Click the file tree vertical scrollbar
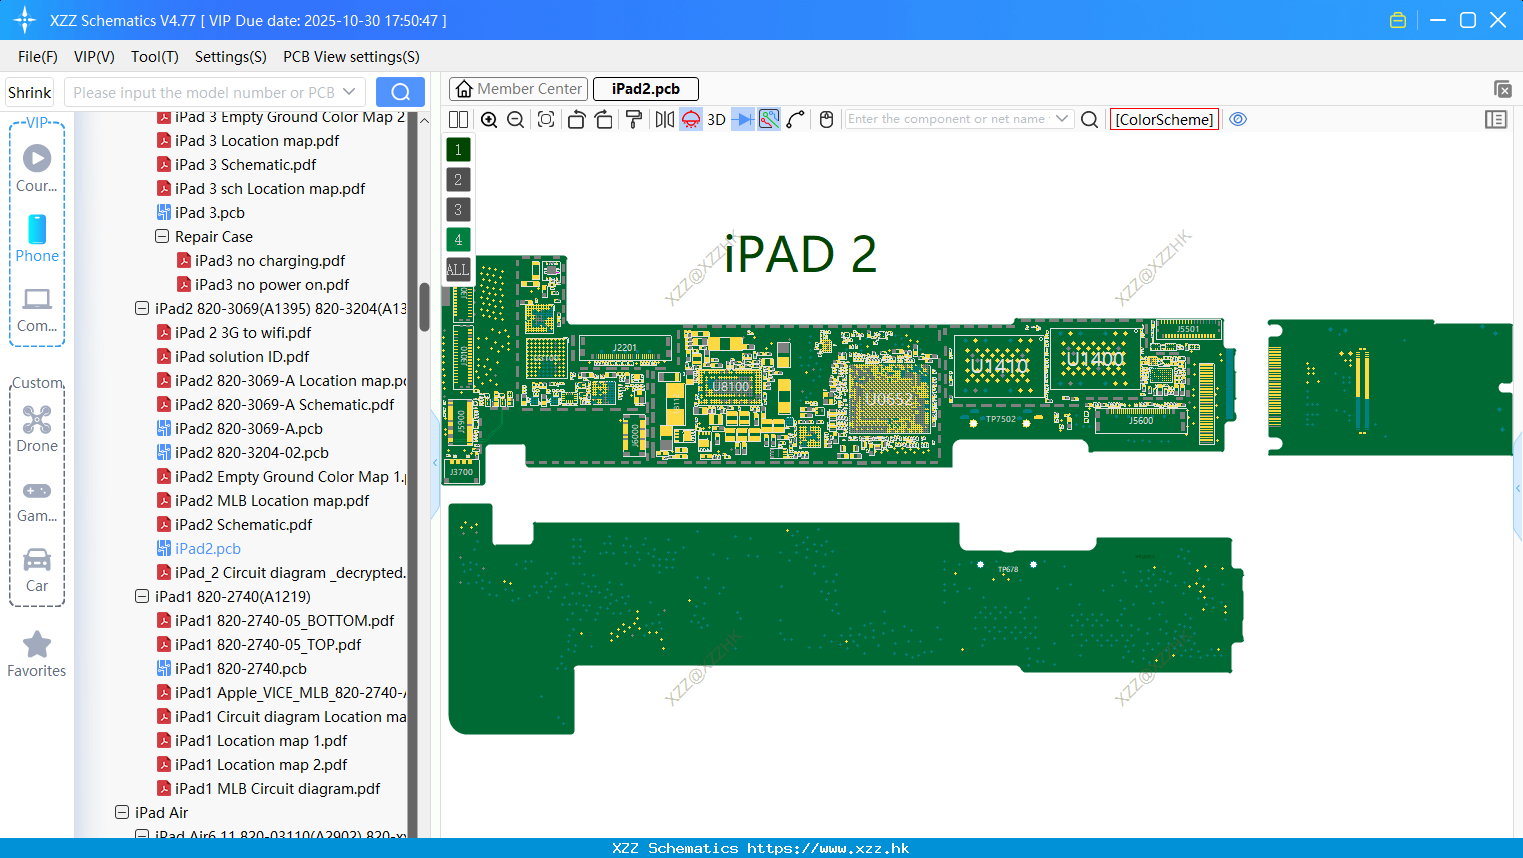This screenshot has width=1523, height=858. (424, 307)
